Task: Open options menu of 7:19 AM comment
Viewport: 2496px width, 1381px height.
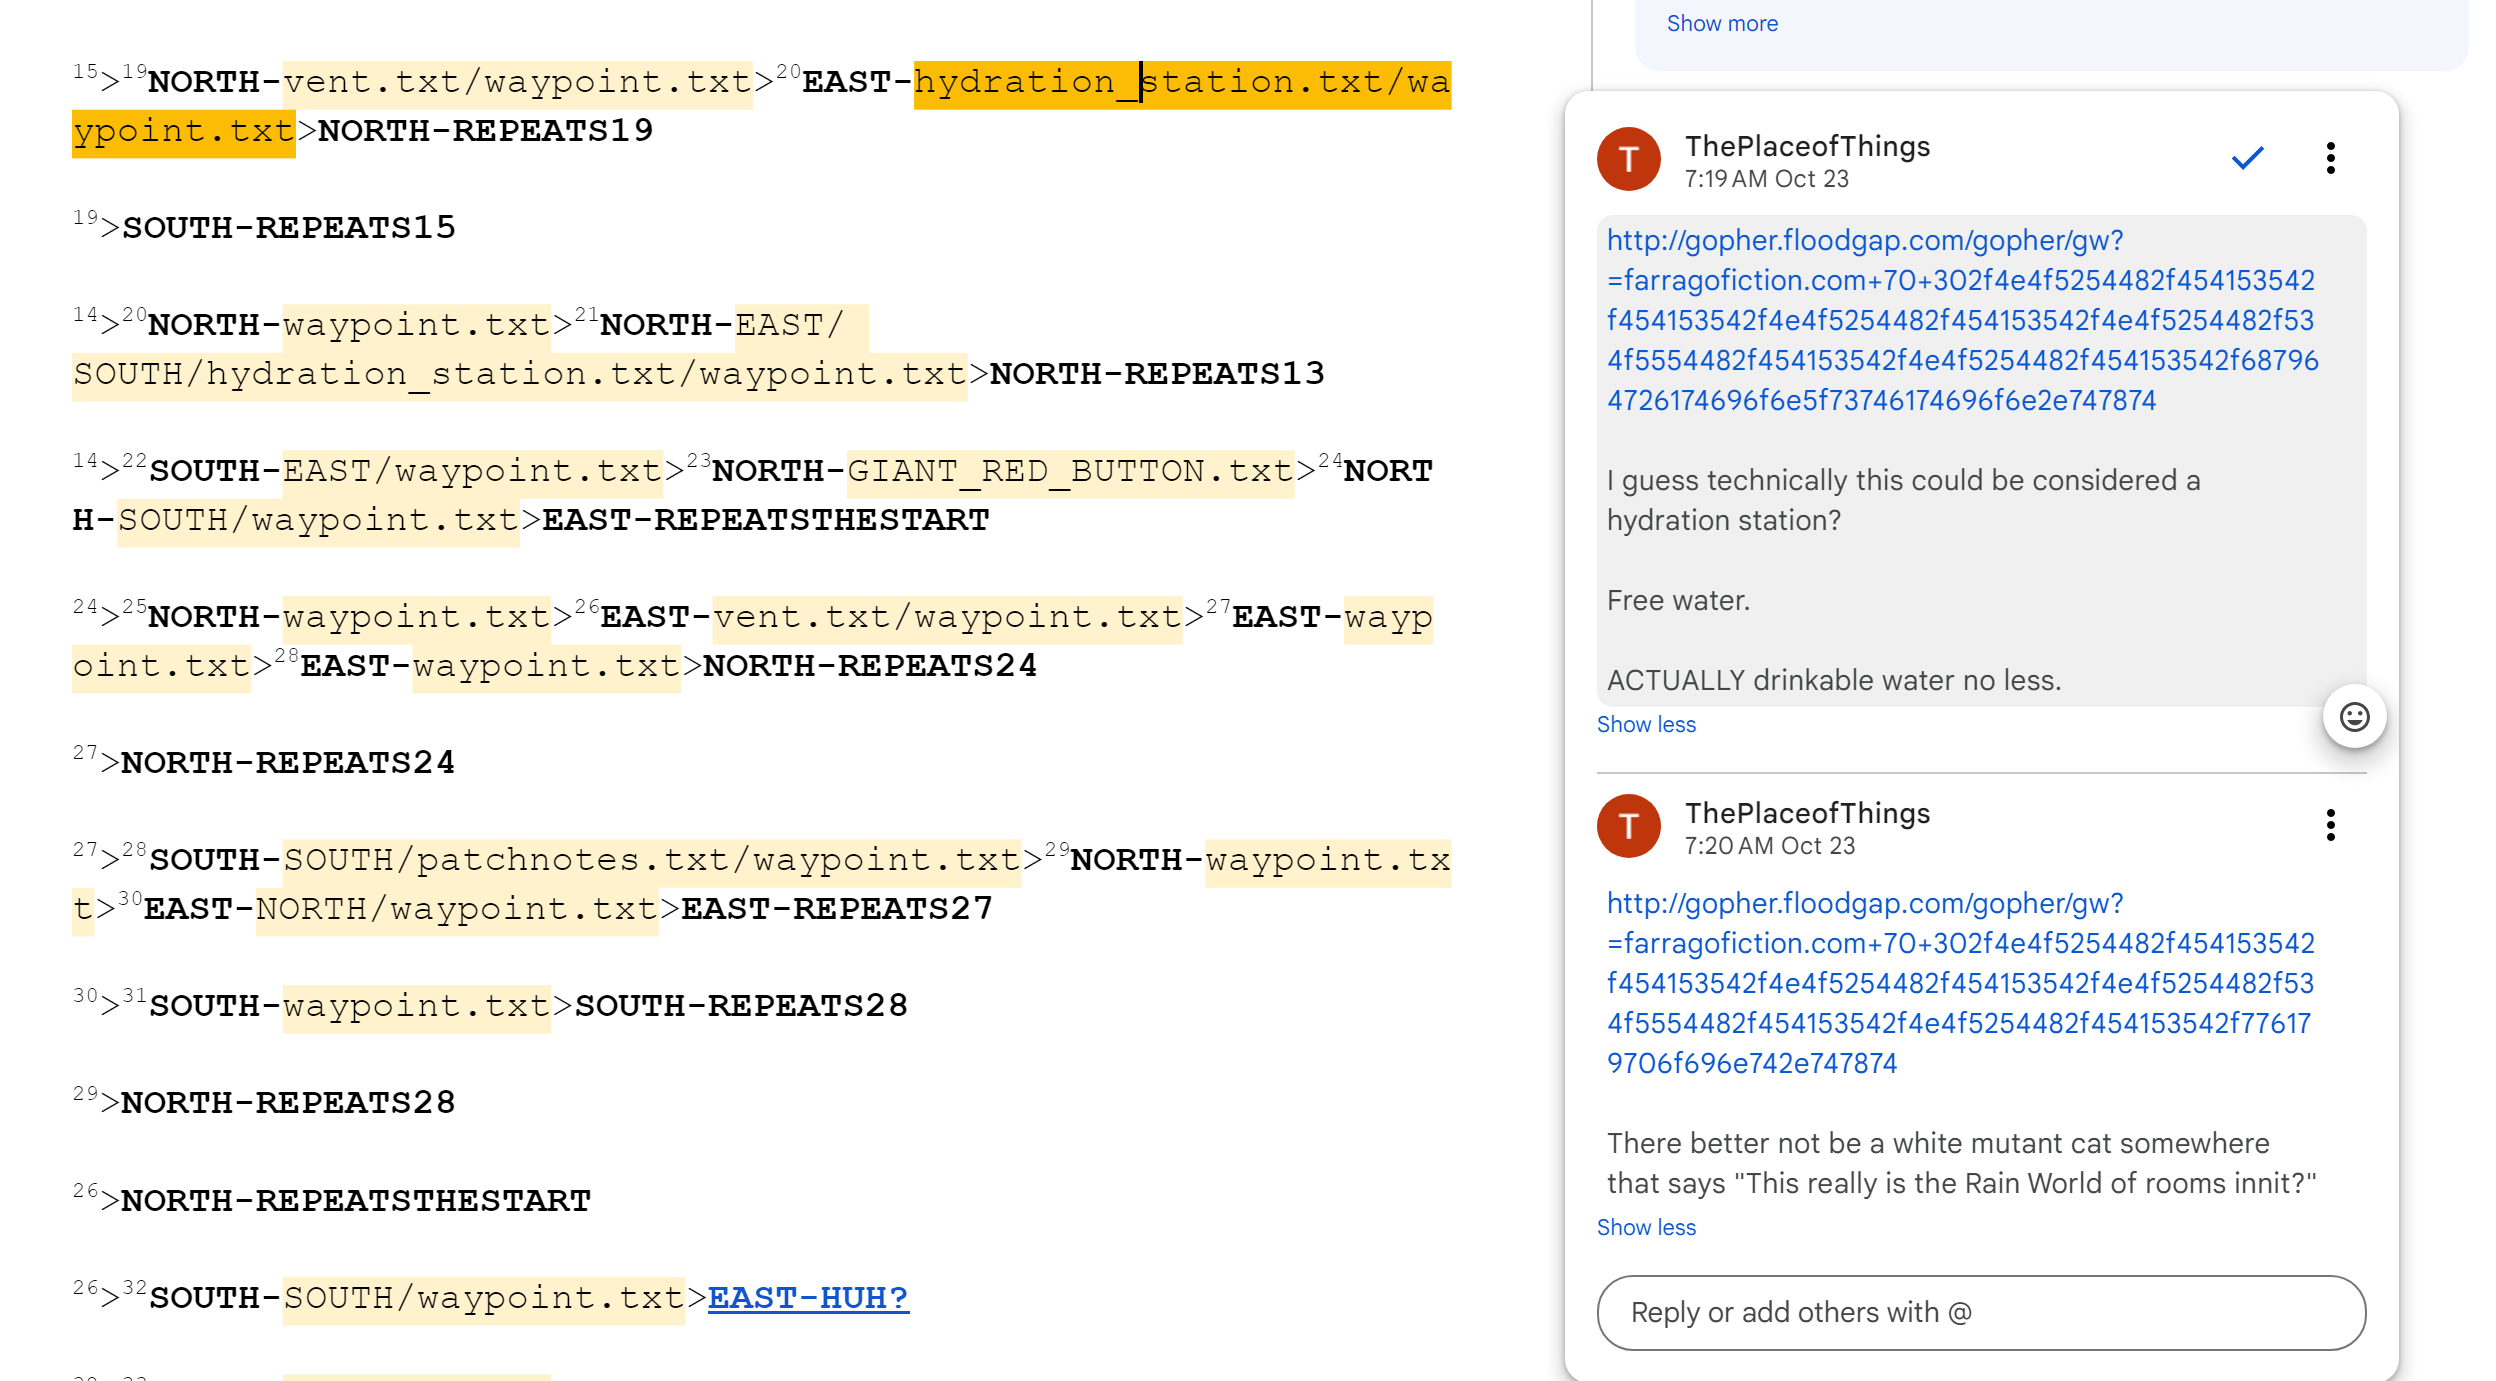Action: coord(2330,159)
